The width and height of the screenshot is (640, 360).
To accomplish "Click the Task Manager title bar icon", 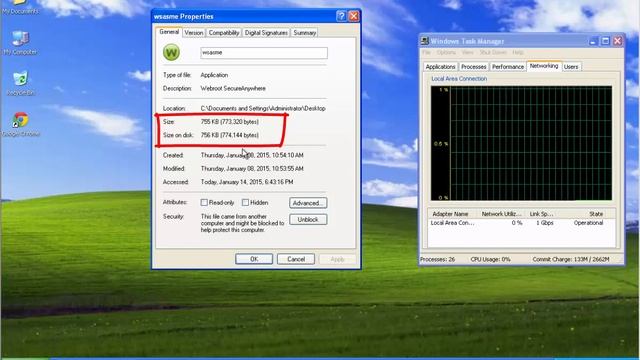I will [x=424, y=41].
